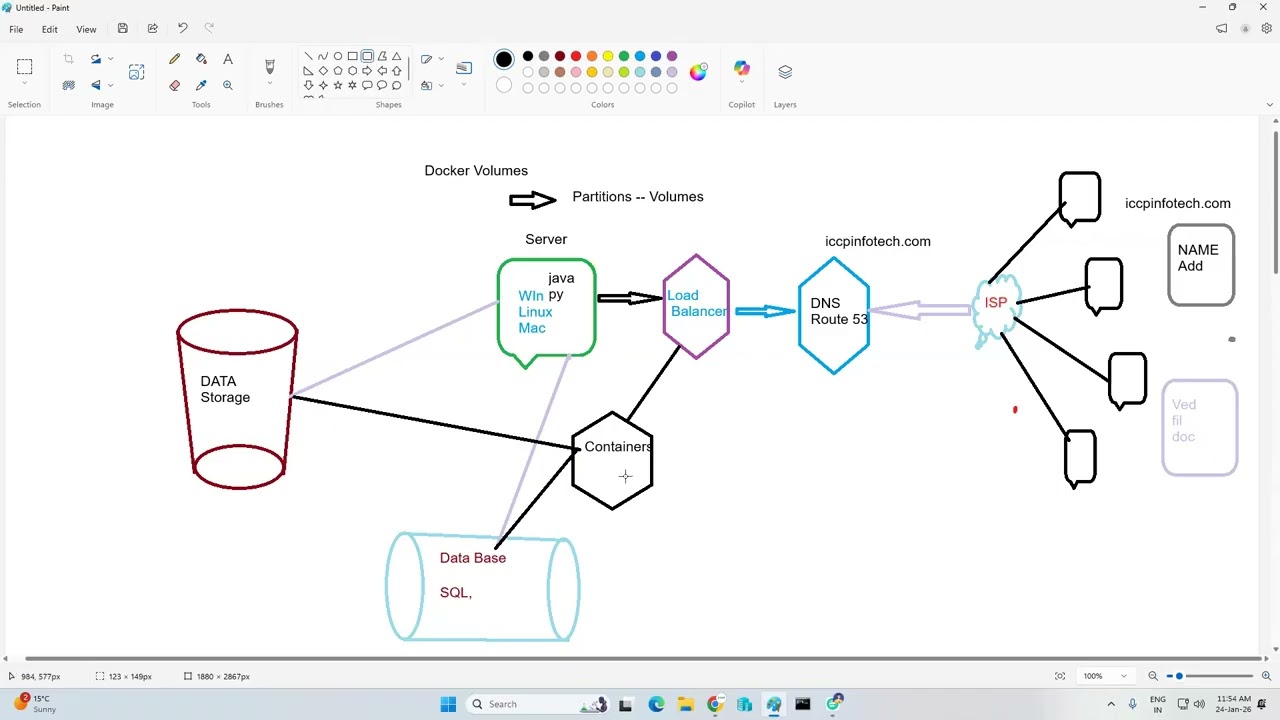This screenshot has width=1280, height=720.
Task: Open the Copilot icon in ribbon
Action: tap(742, 68)
